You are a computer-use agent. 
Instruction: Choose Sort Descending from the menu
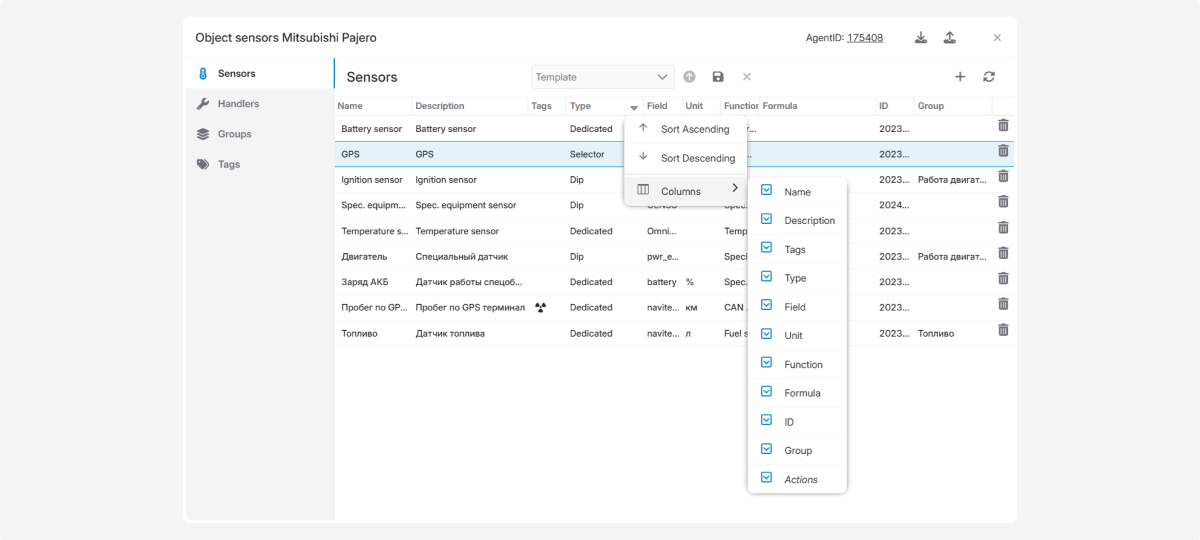tap(697, 158)
